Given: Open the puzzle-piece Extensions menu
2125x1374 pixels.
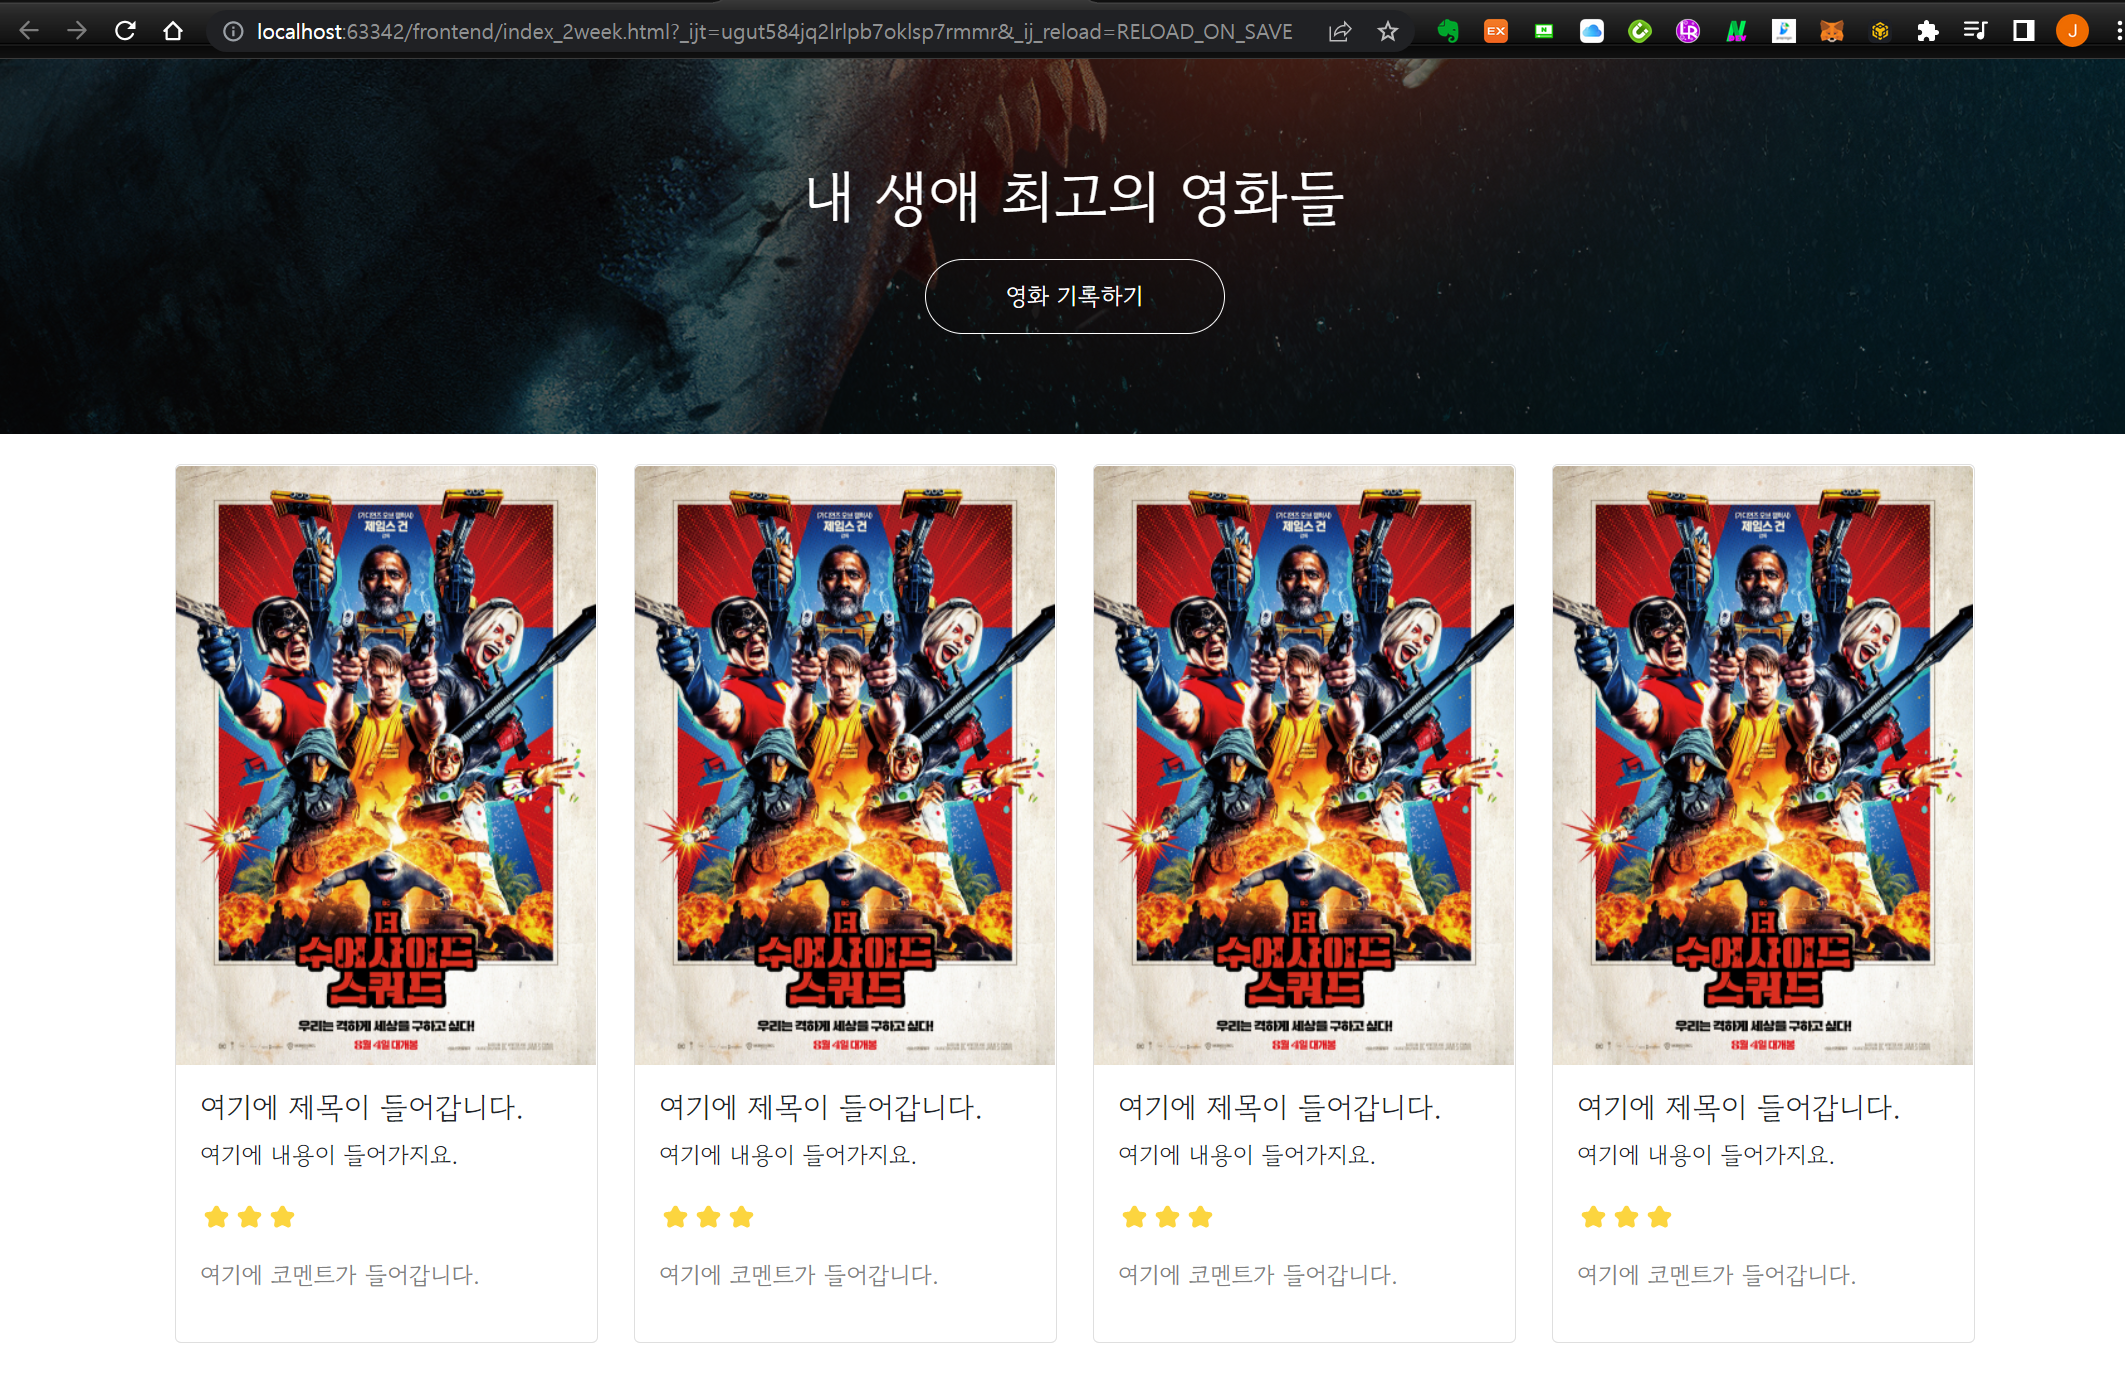Looking at the screenshot, I should (1927, 31).
